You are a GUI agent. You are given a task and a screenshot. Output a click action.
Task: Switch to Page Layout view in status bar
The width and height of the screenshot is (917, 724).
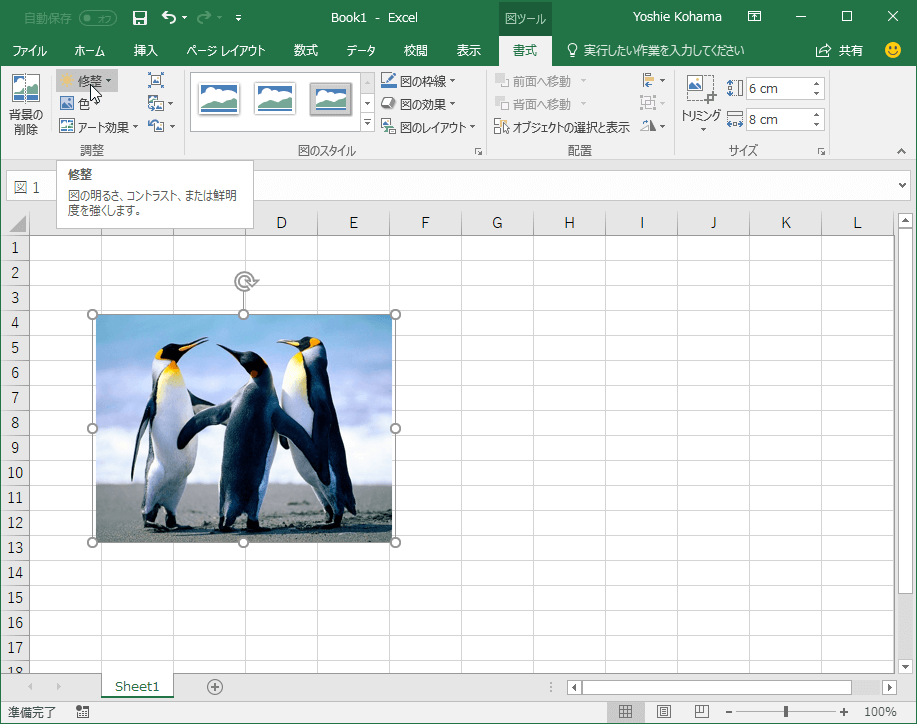click(664, 712)
